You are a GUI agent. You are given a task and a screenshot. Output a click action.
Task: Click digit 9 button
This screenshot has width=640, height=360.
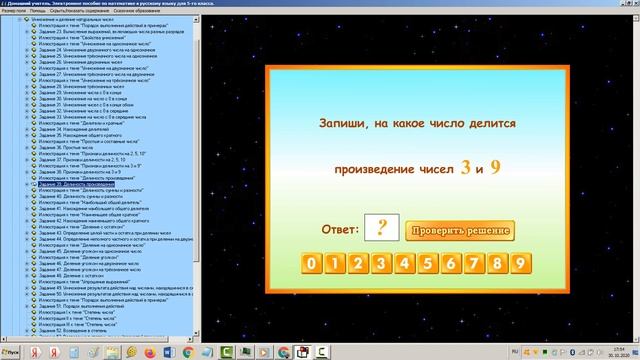pos(521,263)
